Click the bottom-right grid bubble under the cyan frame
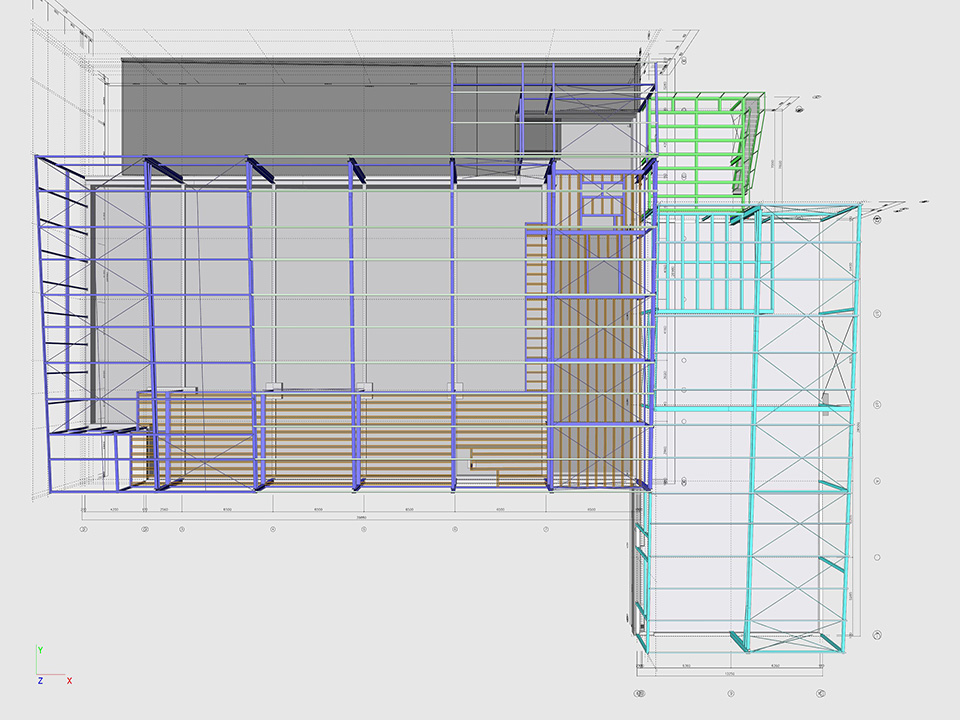960x720 pixels. click(821, 692)
